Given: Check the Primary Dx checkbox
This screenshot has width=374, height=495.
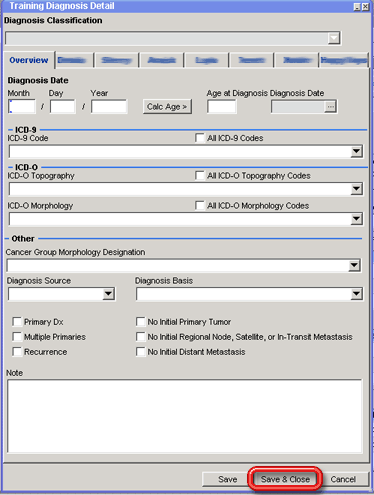Looking at the screenshot, I should [x=17, y=322].
